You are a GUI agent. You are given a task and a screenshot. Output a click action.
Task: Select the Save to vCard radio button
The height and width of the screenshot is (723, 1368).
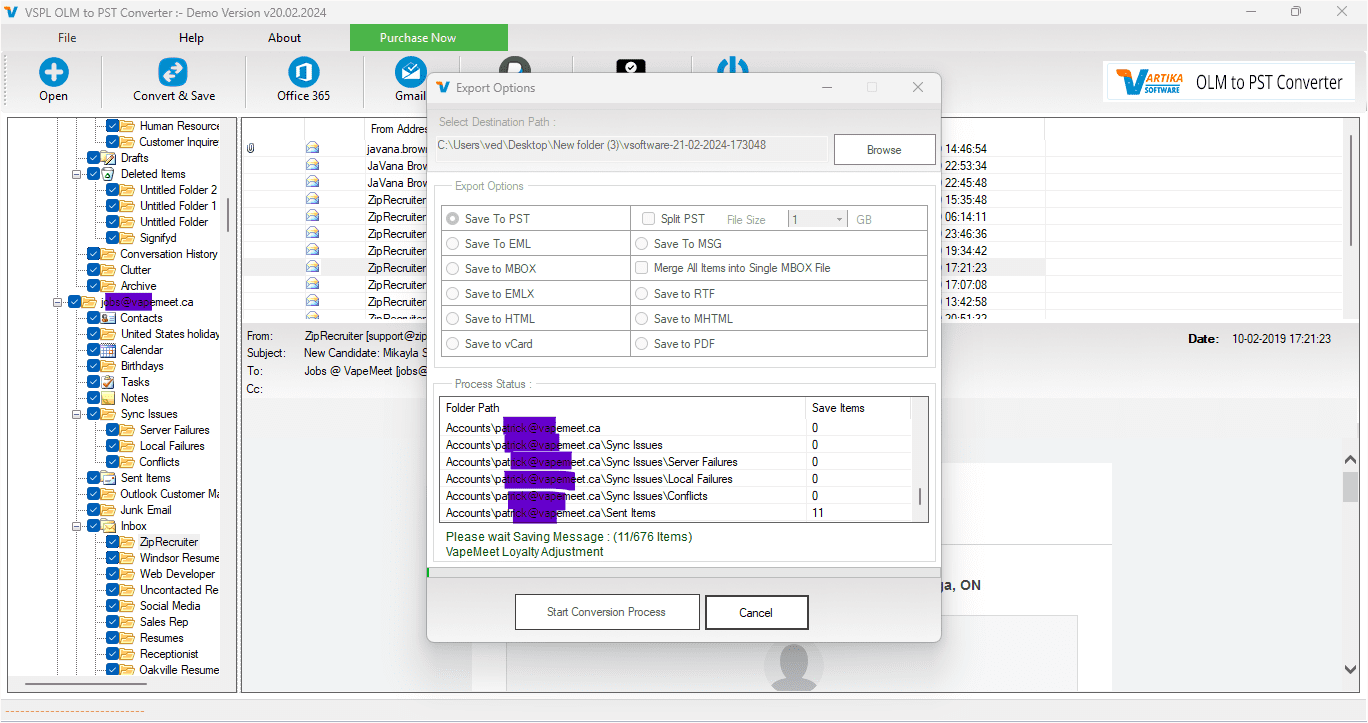coord(453,343)
